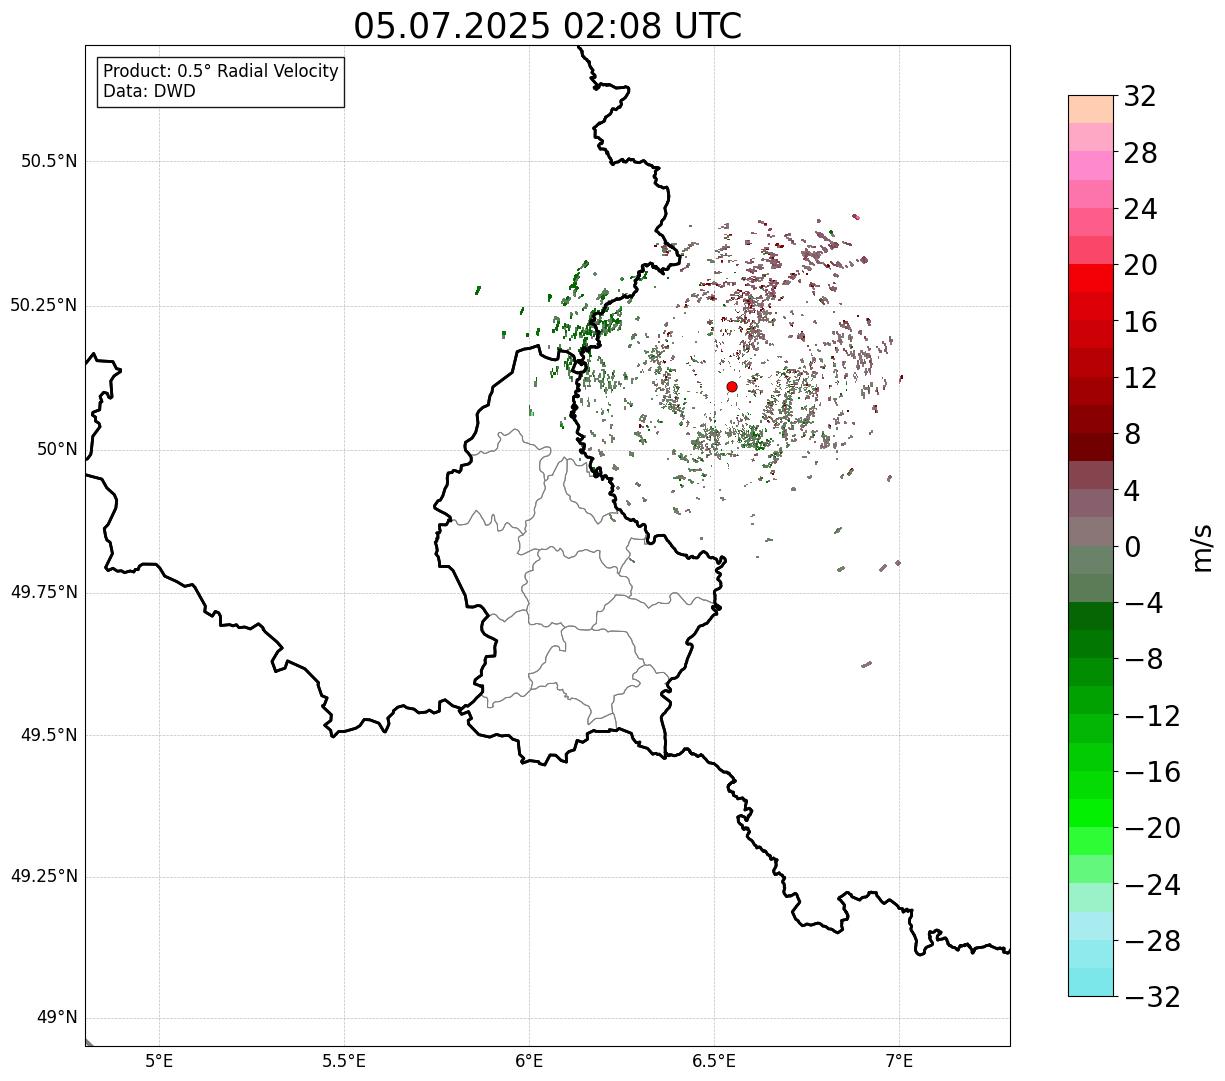Click the colorbar tick label −32

pos(1152,997)
